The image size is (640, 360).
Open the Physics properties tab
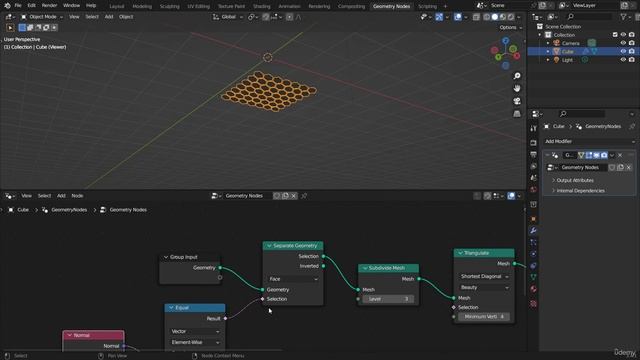pos(533,254)
